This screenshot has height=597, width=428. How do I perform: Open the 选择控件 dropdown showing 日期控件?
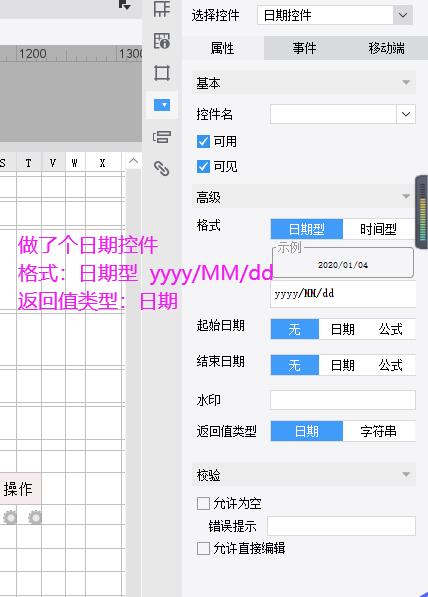tap(335, 15)
